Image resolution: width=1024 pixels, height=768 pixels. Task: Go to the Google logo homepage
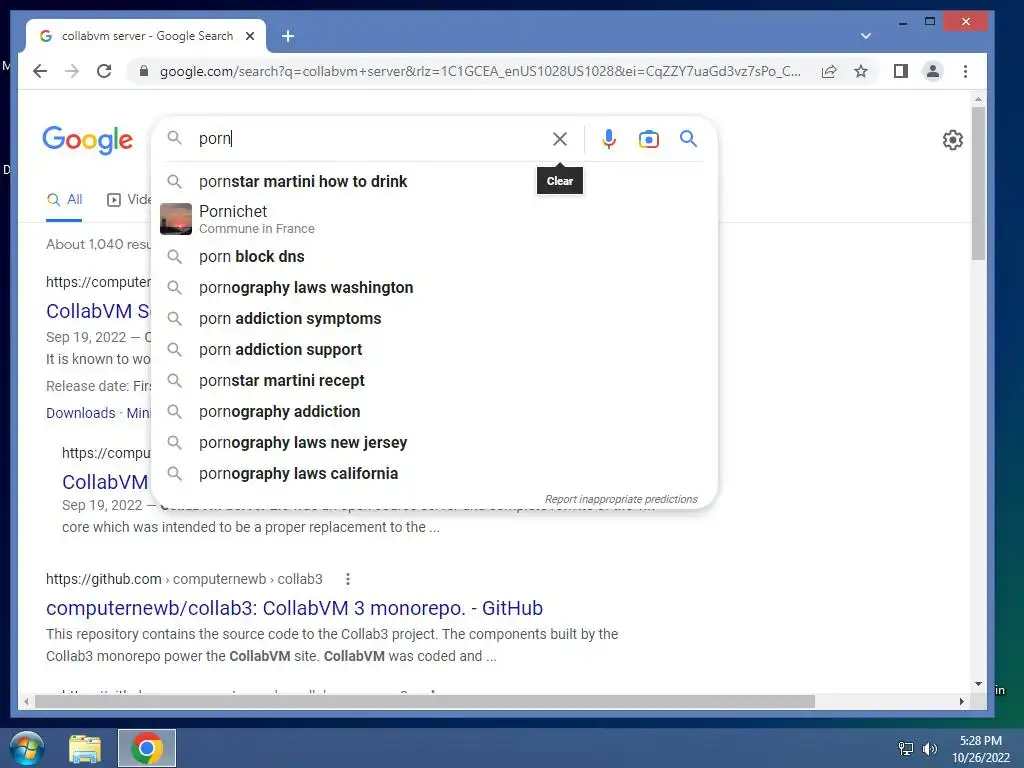click(88, 140)
